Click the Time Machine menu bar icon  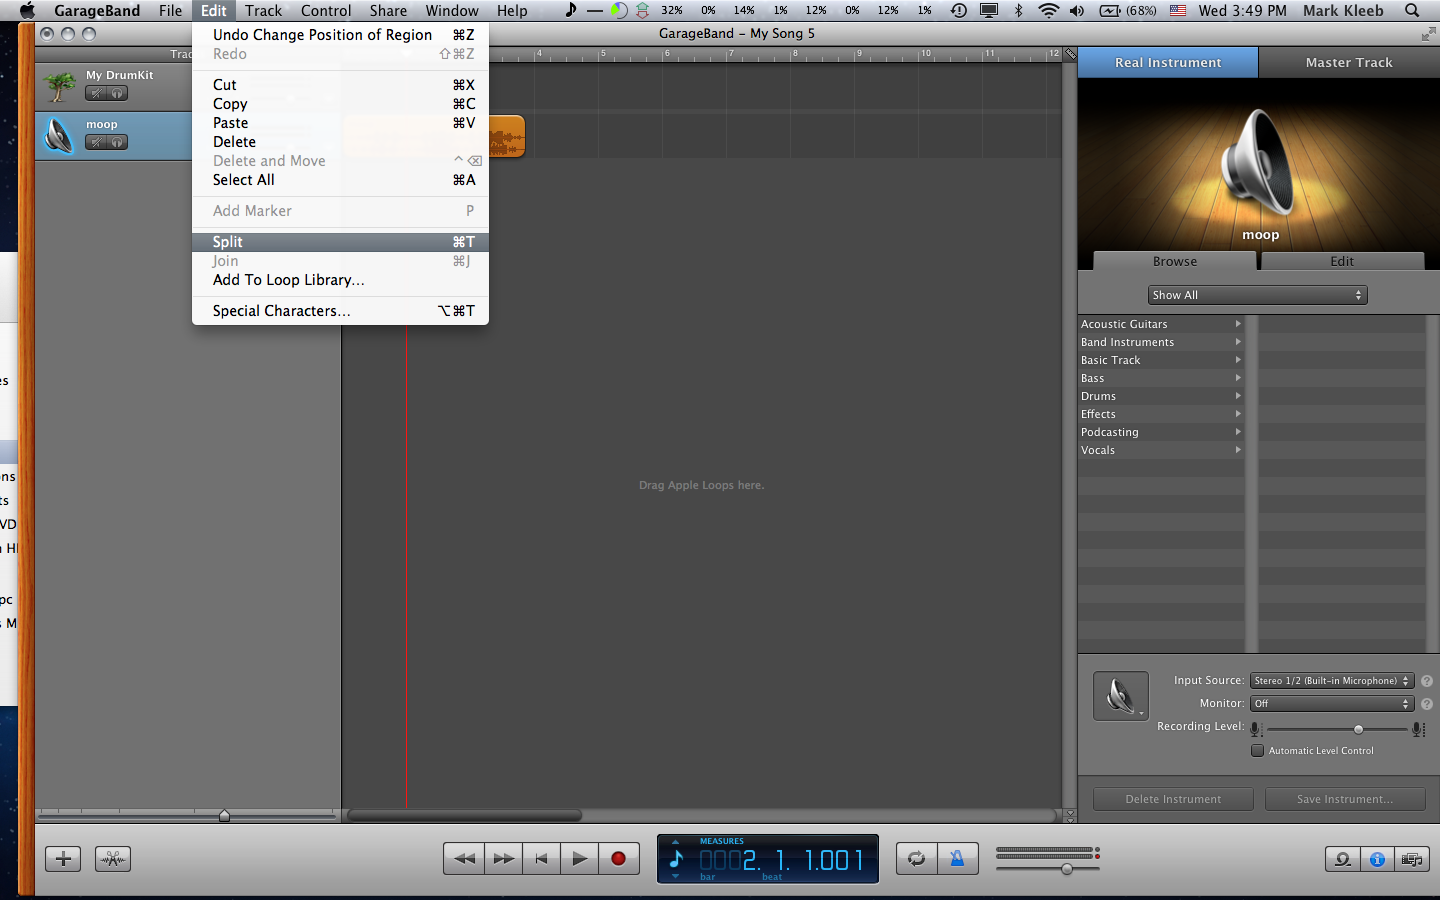(959, 11)
